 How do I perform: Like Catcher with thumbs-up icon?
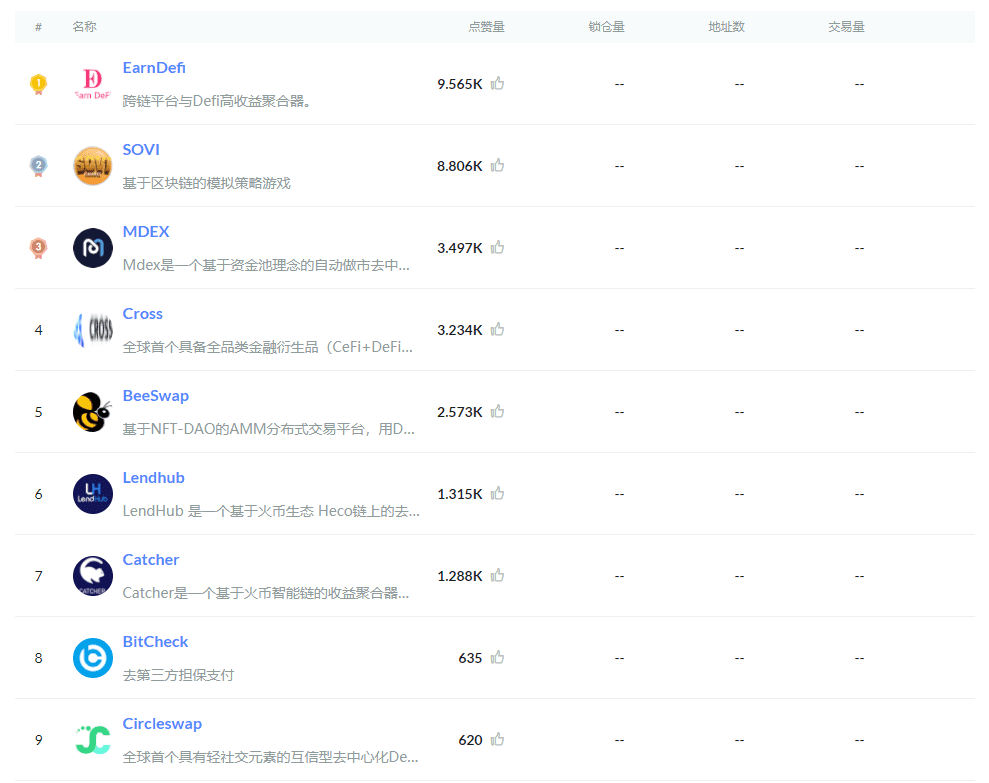point(498,575)
